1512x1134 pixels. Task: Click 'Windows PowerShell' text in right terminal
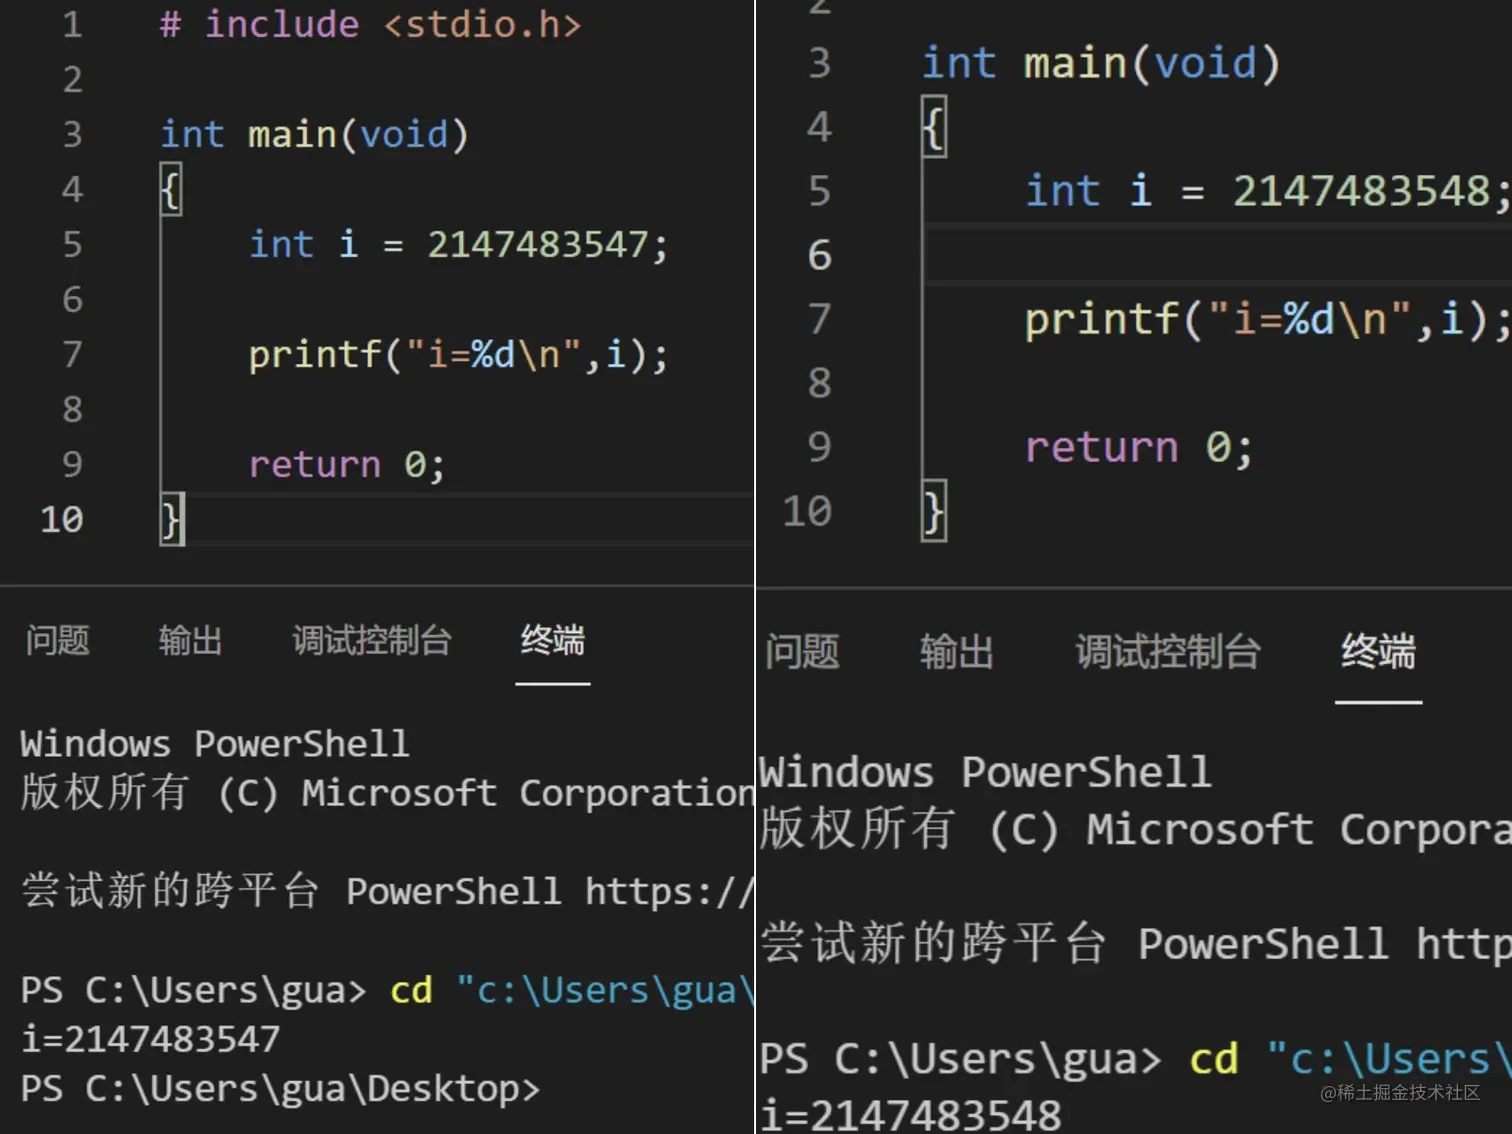[x=985, y=772]
